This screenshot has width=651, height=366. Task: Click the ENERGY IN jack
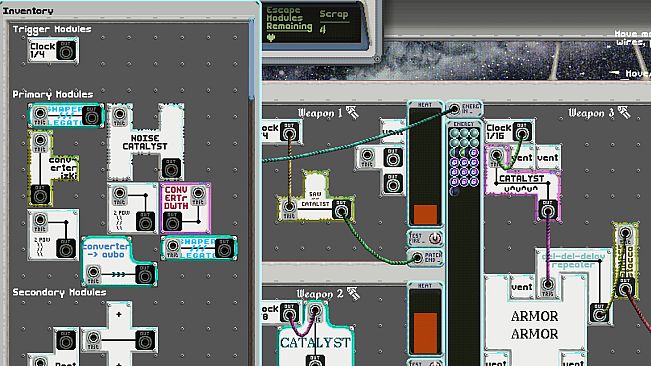455,109
